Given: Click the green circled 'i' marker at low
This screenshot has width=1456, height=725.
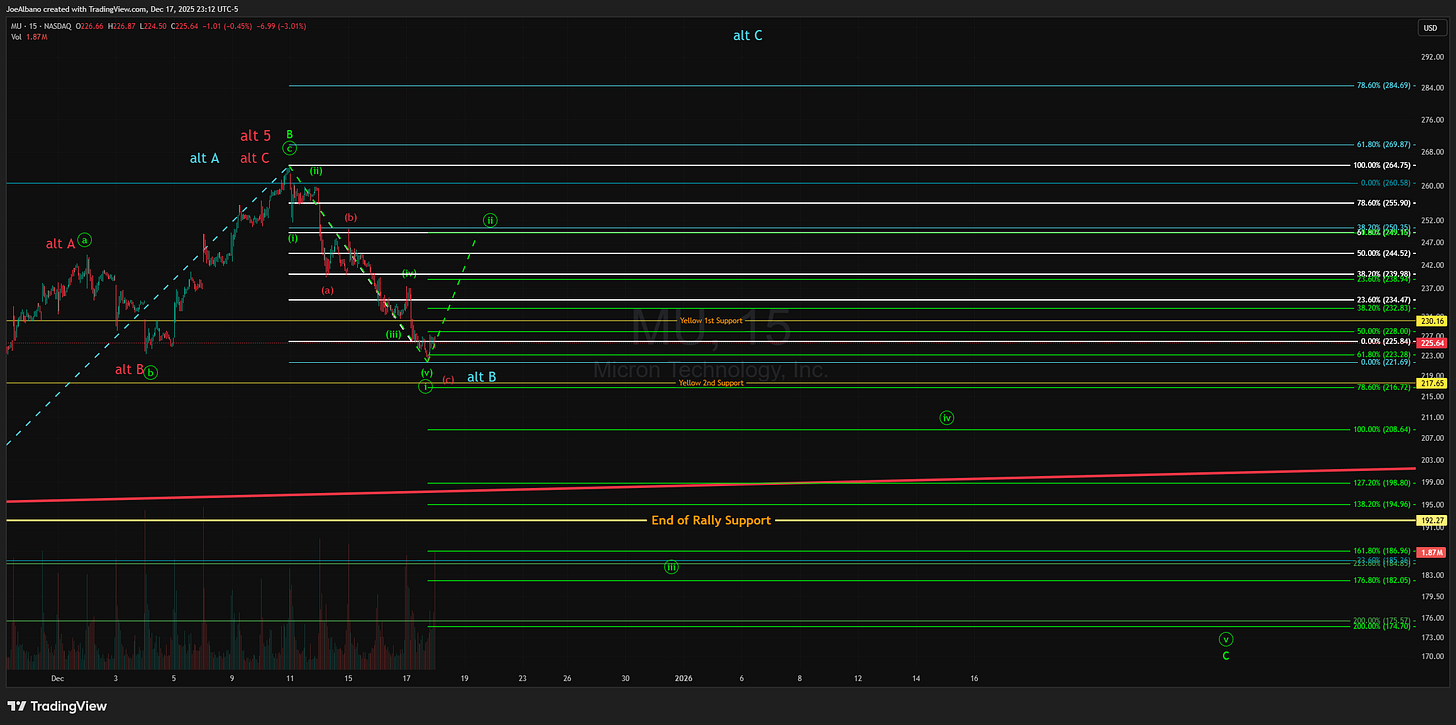Looking at the screenshot, I should coord(426,386).
